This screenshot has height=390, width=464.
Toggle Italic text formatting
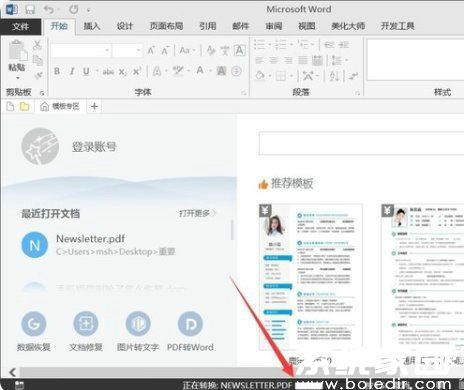click(x=72, y=71)
